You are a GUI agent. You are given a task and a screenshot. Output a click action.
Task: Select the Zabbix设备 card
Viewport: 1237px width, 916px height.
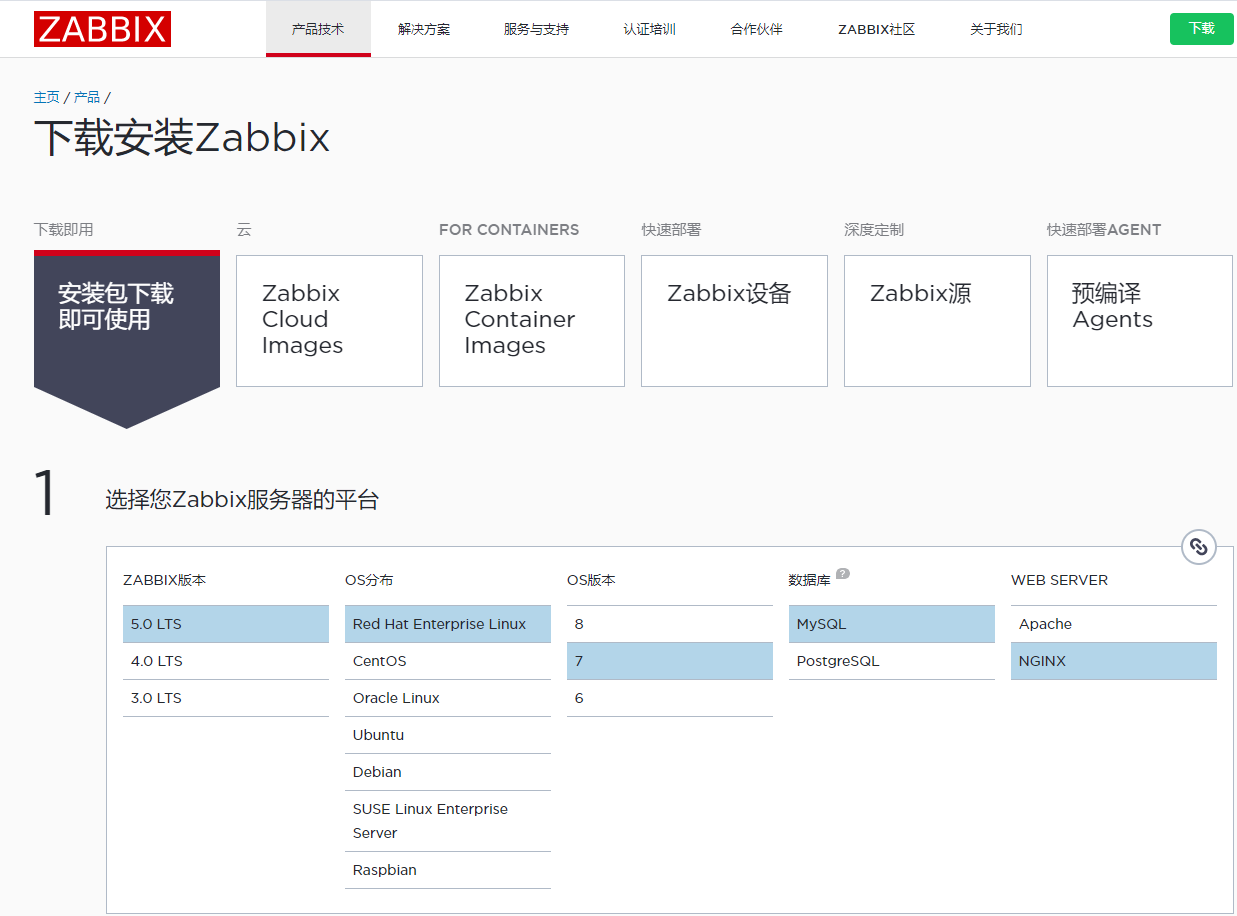click(734, 321)
